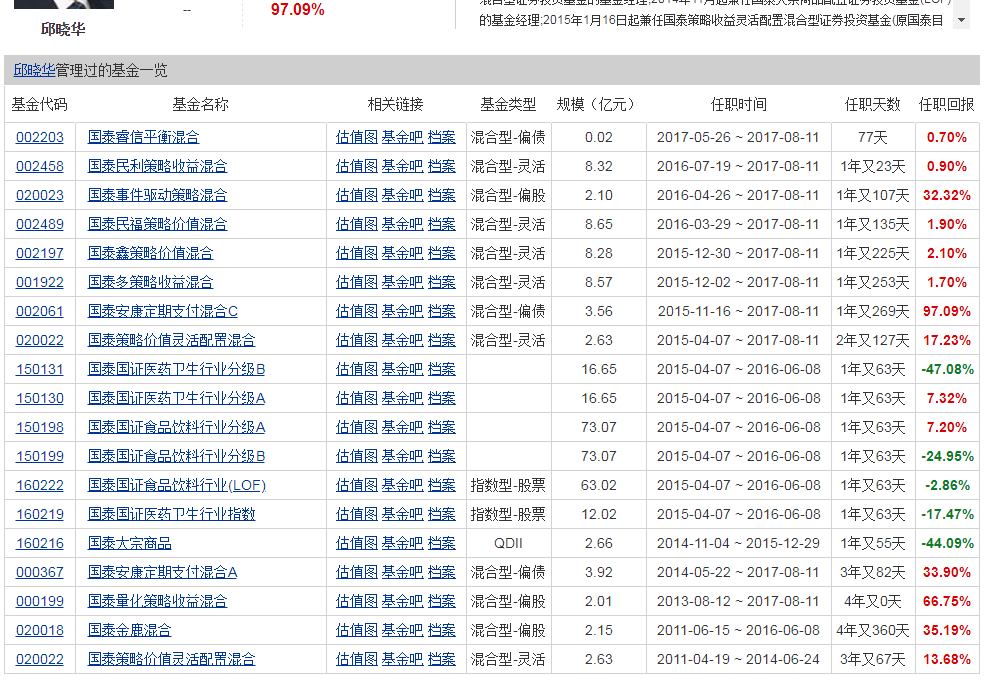984x688 pixels.
Task: Click the 任职回报 column header
Action: coord(946,104)
